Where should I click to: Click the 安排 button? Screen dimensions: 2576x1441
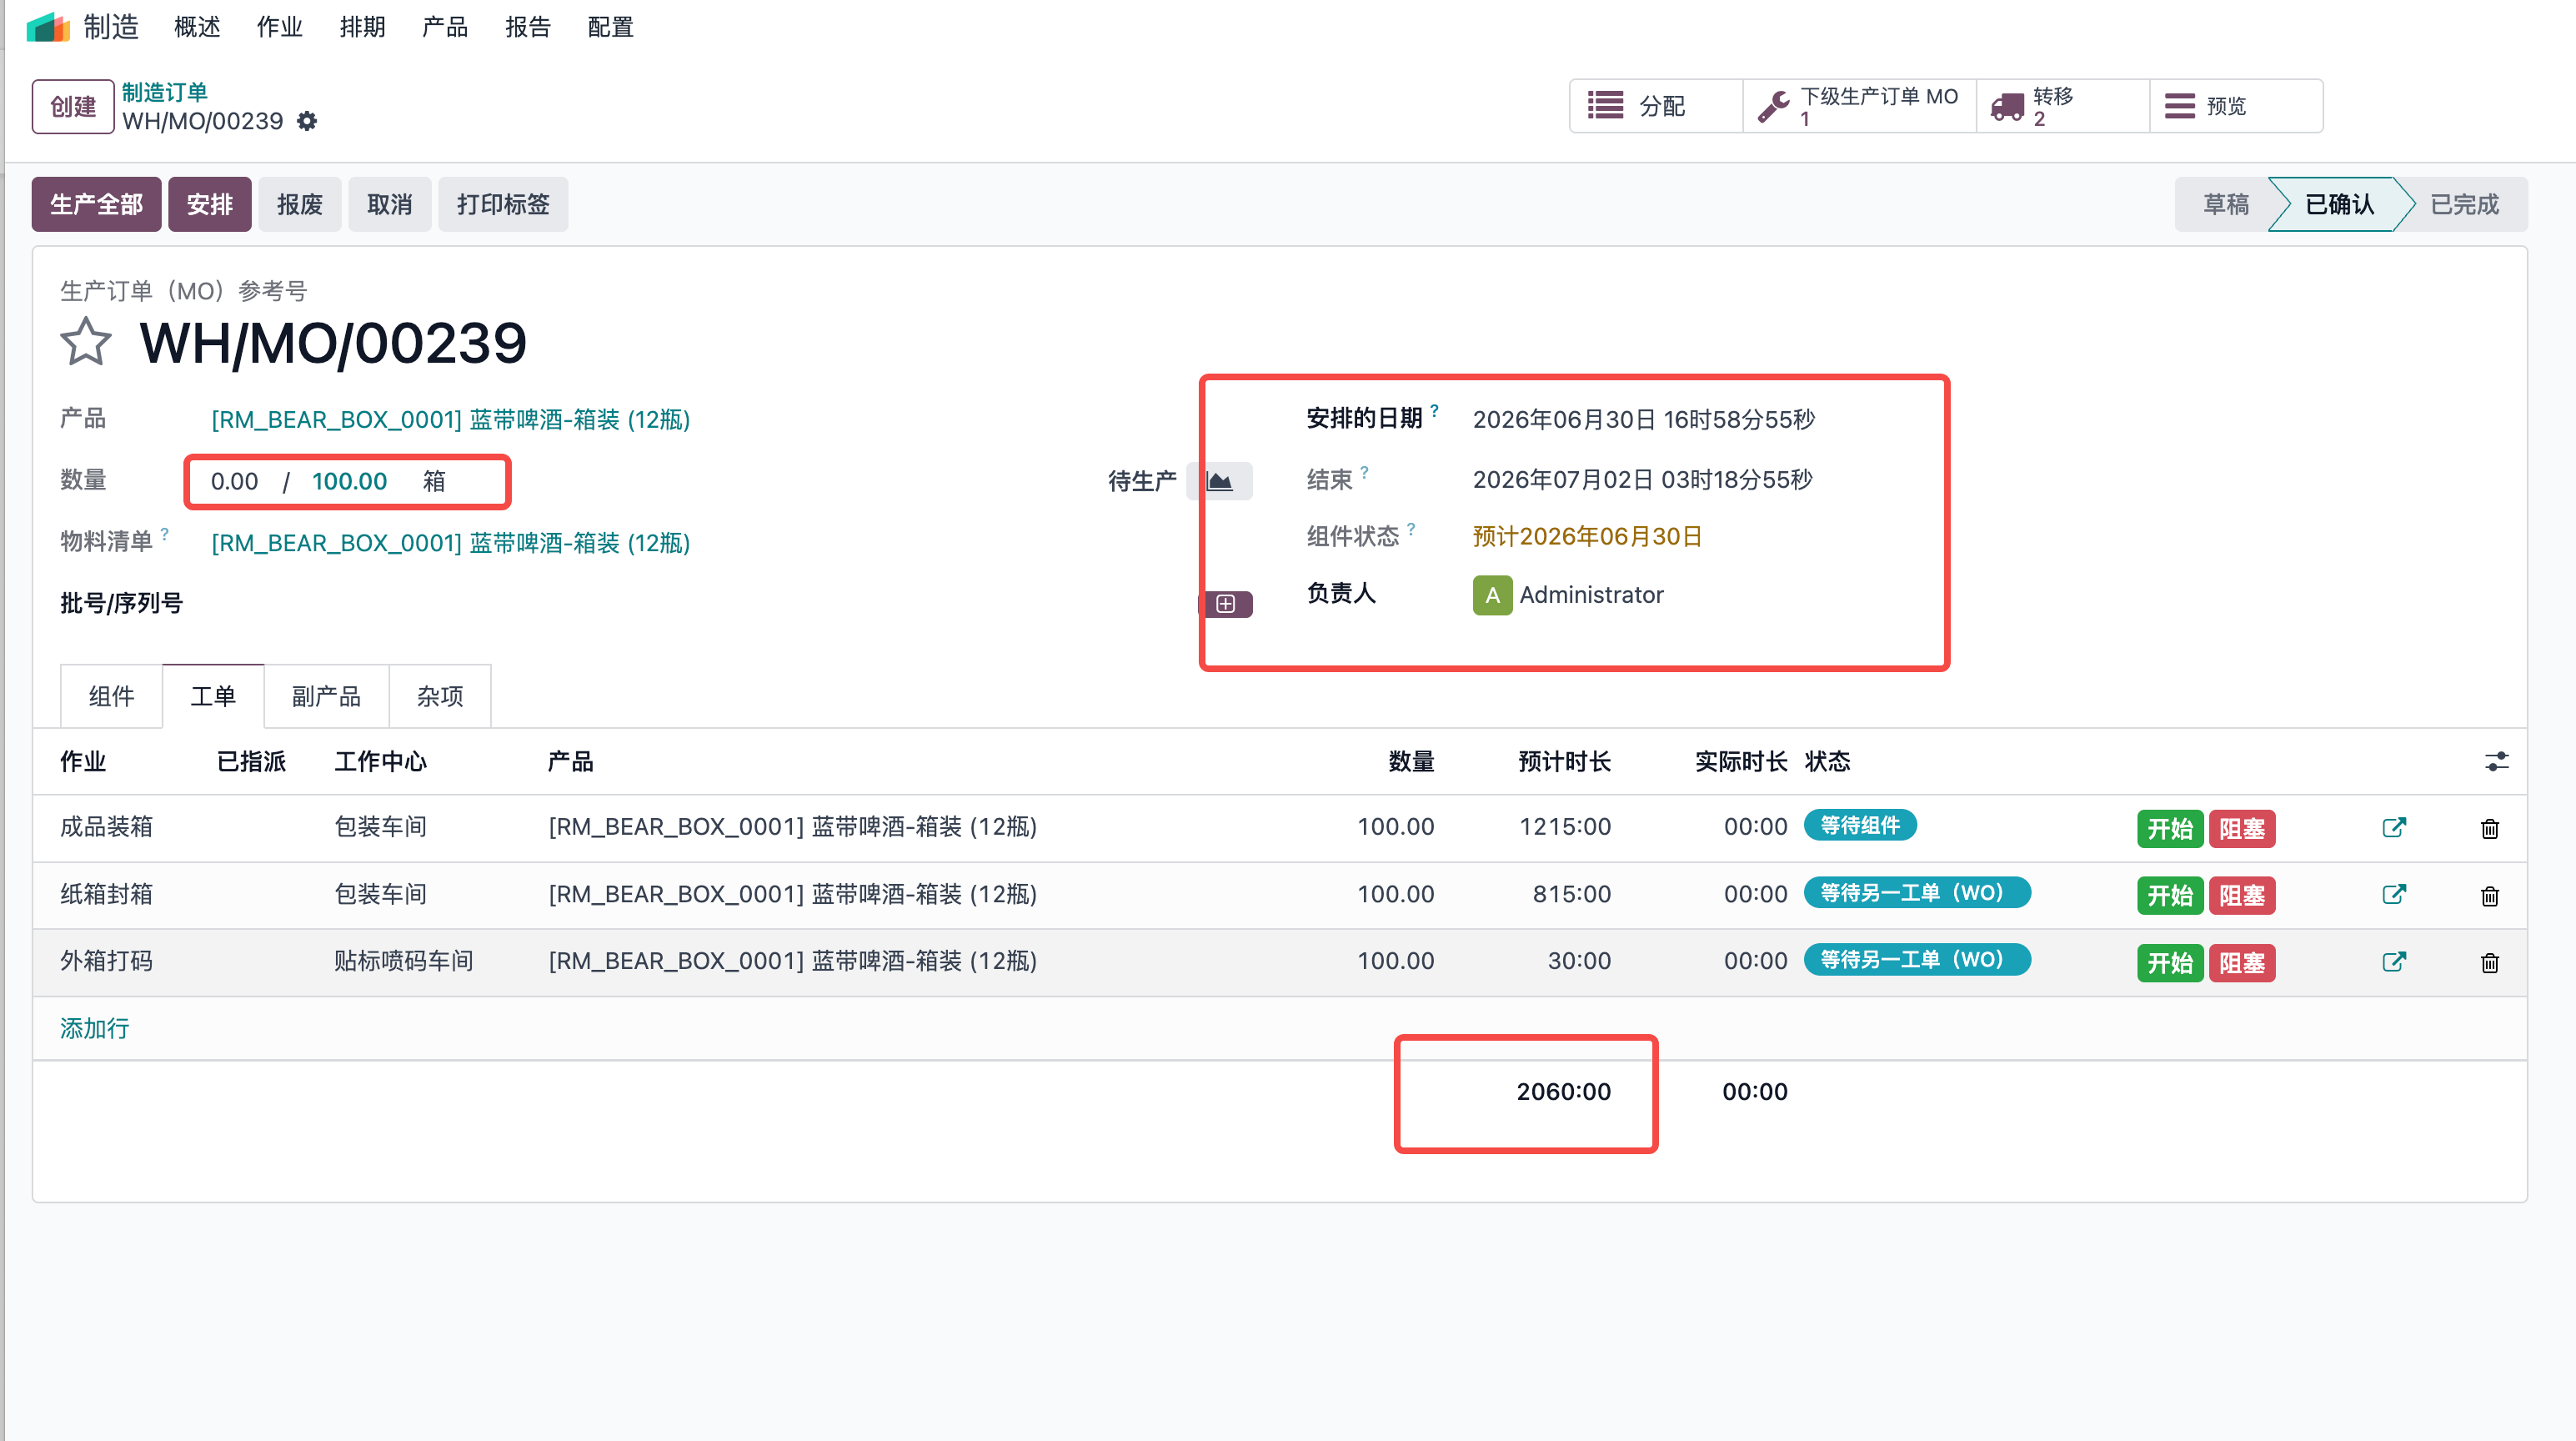[x=210, y=205]
